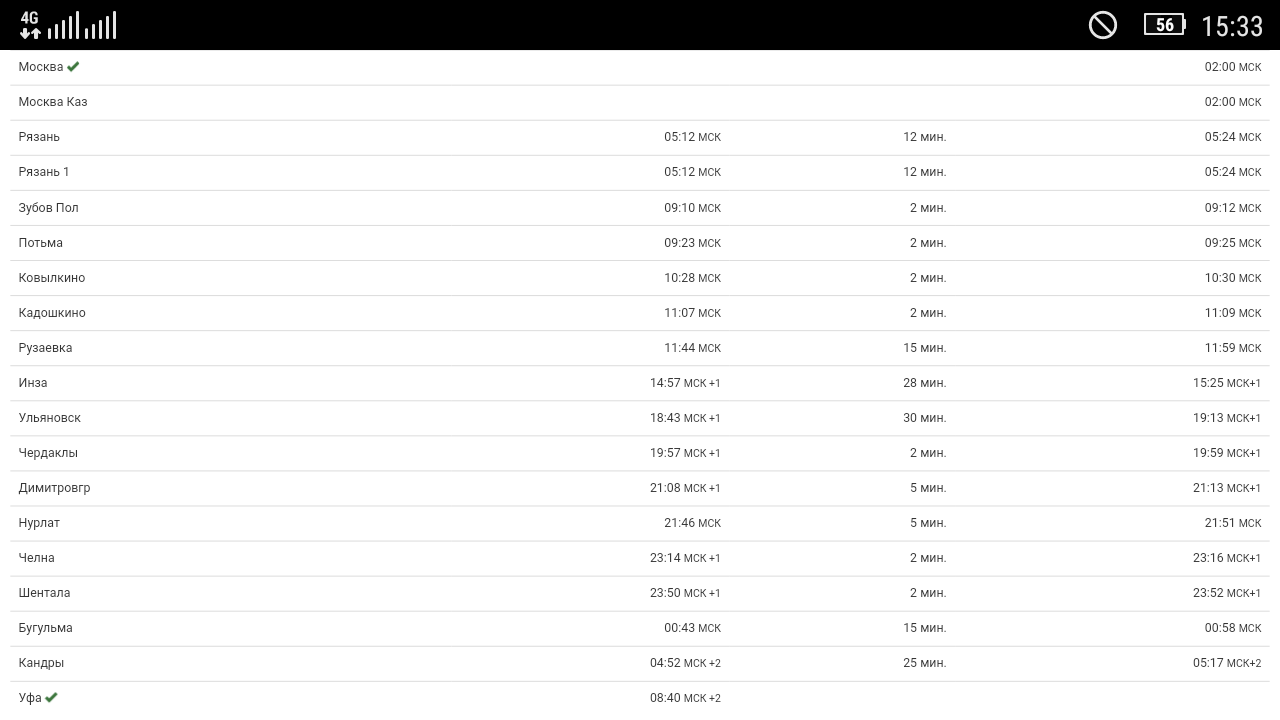The height and width of the screenshot is (720, 1280).
Task: Click the Шентала station name
Action: [x=44, y=593]
